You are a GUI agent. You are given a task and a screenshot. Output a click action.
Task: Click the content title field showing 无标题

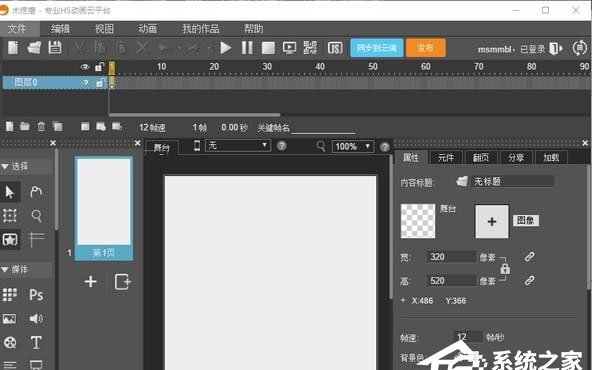[x=513, y=182]
